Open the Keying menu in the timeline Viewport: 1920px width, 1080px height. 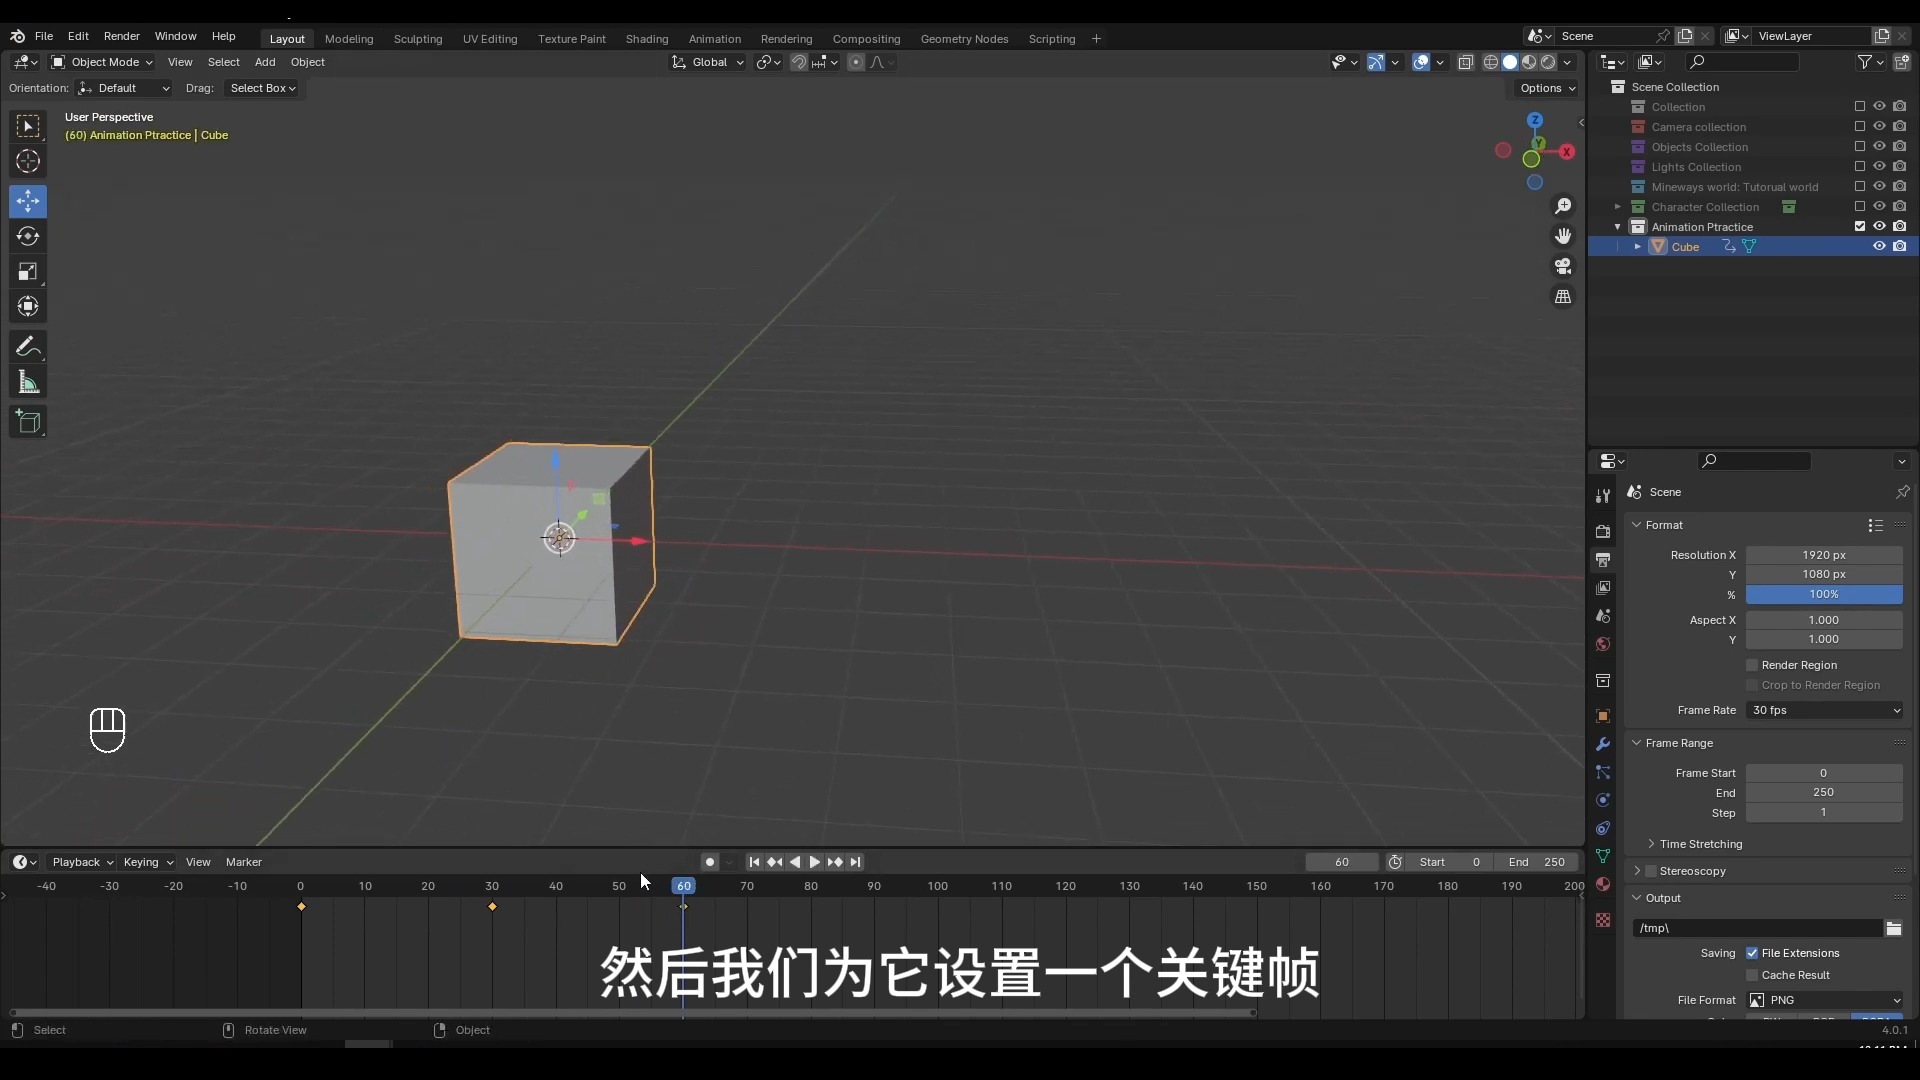tap(146, 862)
